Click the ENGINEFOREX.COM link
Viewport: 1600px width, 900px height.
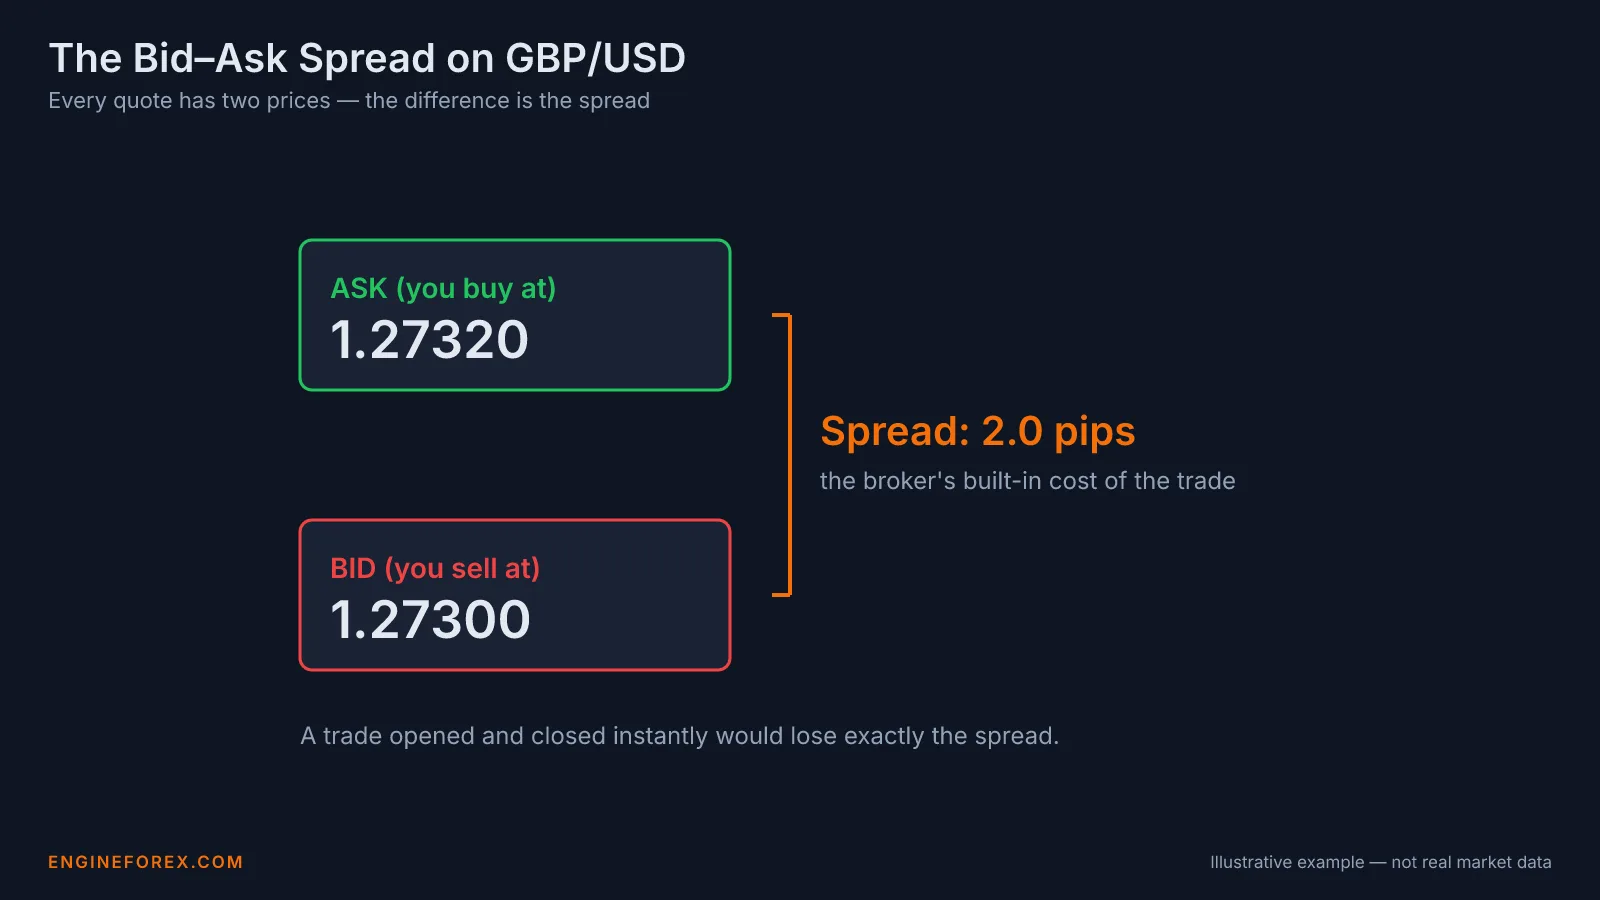pyautogui.click(x=146, y=862)
